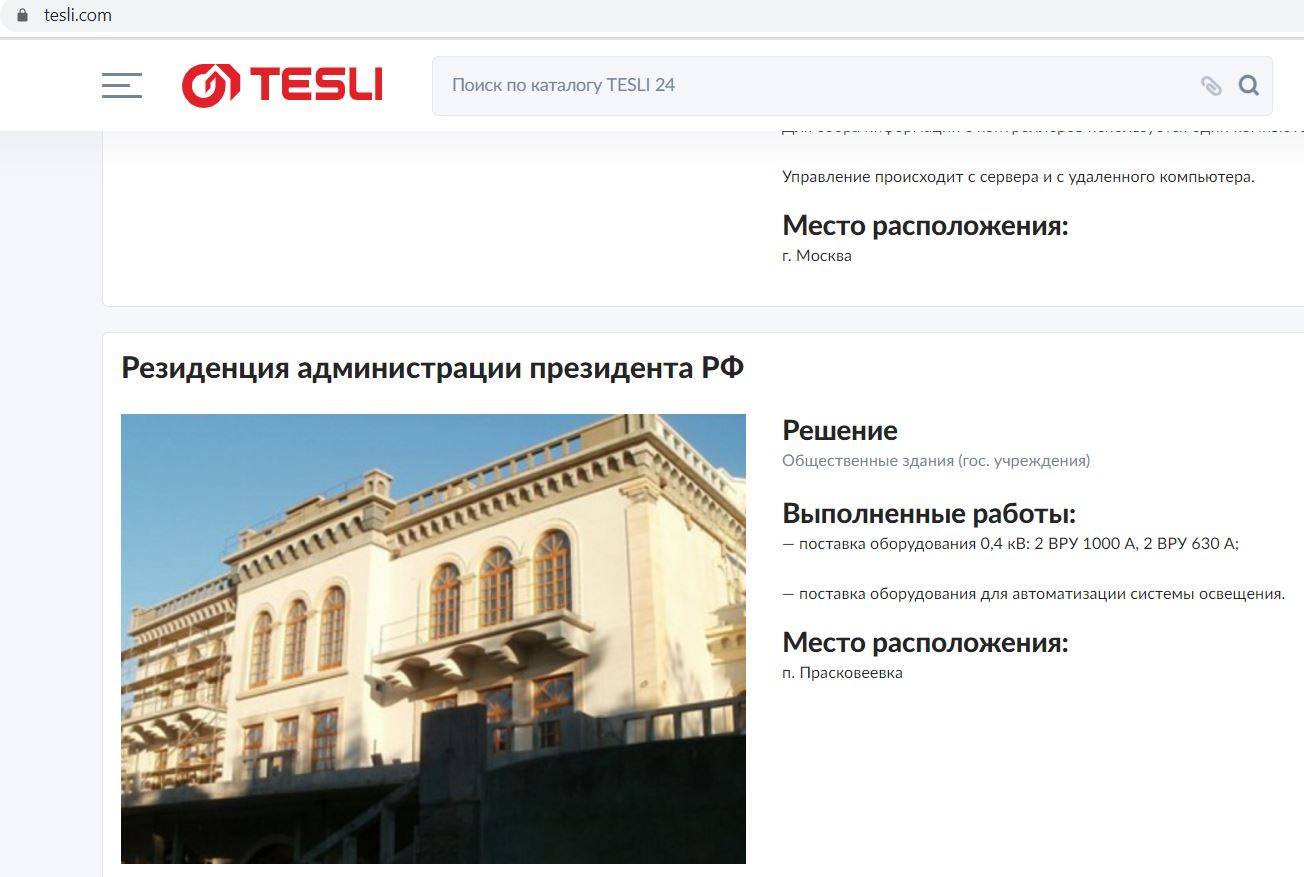Click the TESLI wordmark text
This screenshot has width=1304, height=877.
(316, 85)
